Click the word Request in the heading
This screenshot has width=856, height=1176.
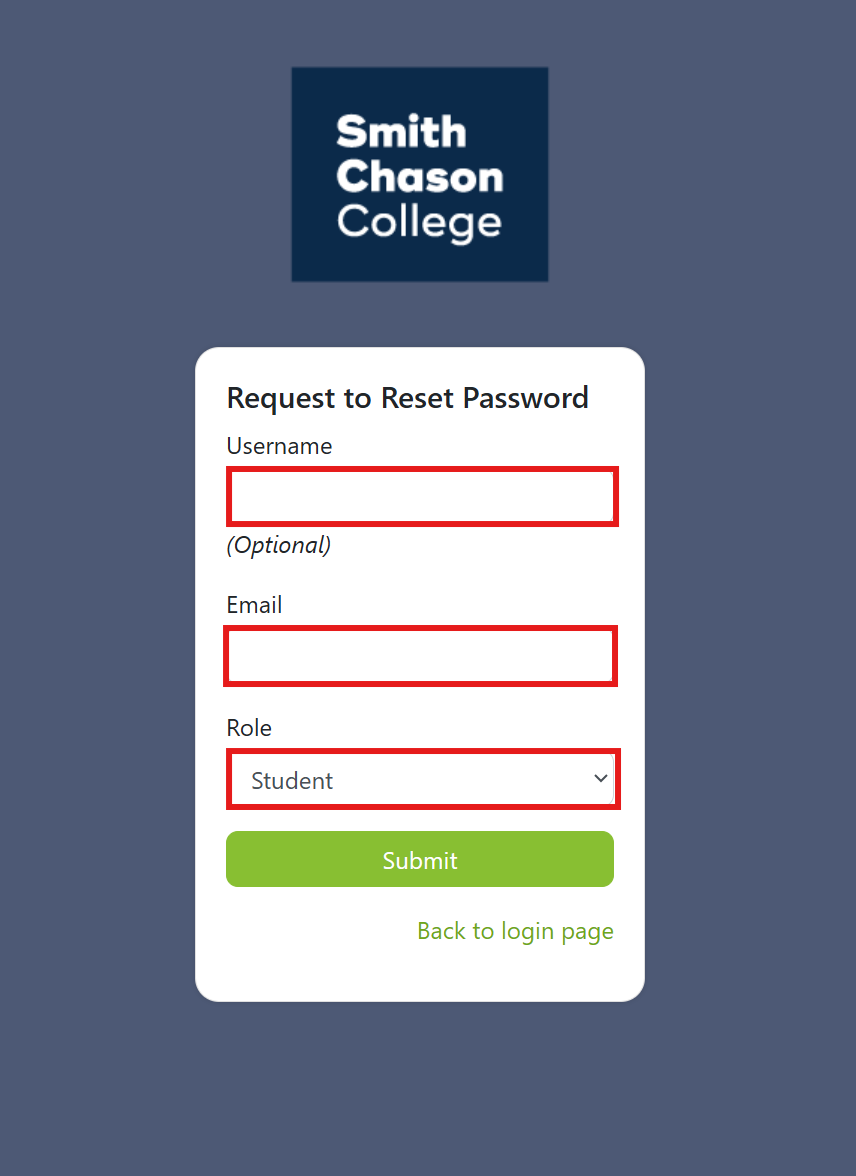pos(281,399)
